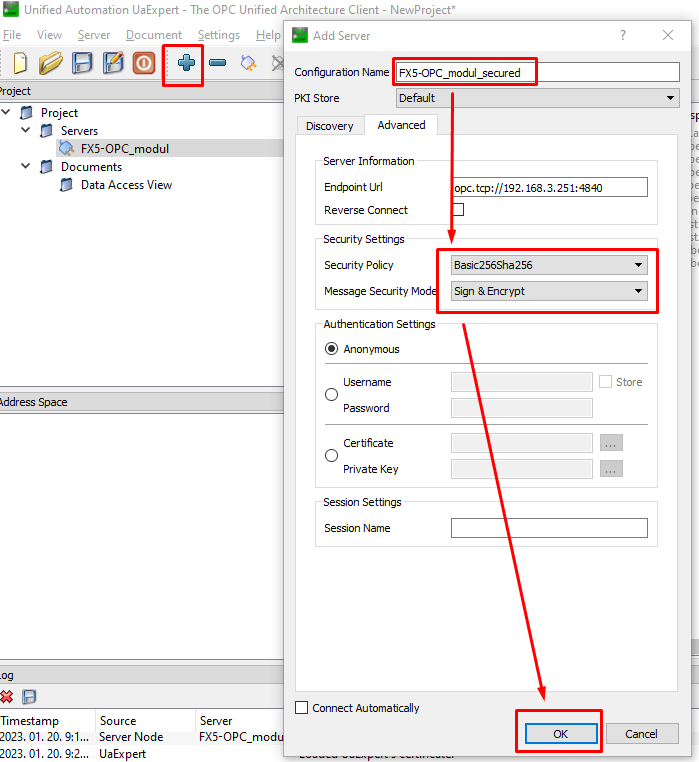Image resolution: width=699 pixels, height=762 pixels.
Task: Toggle the Reverse Connect checkbox
Action: tap(458, 210)
